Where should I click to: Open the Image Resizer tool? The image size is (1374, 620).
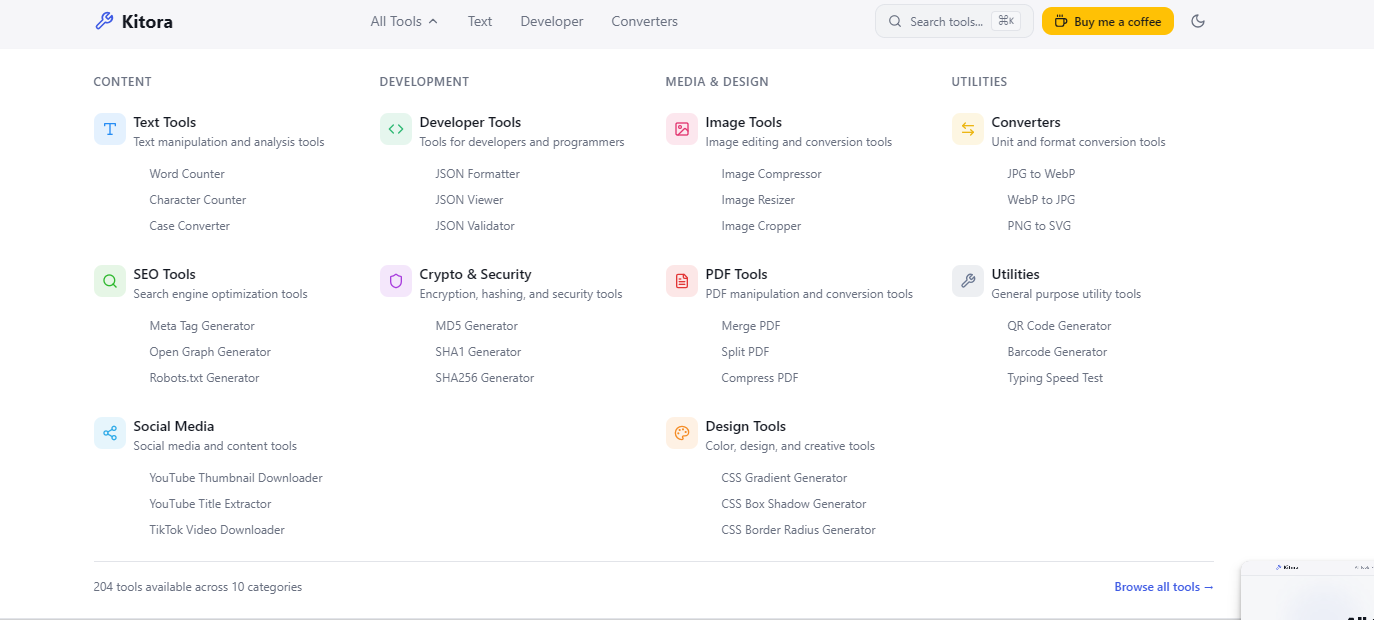coord(758,200)
